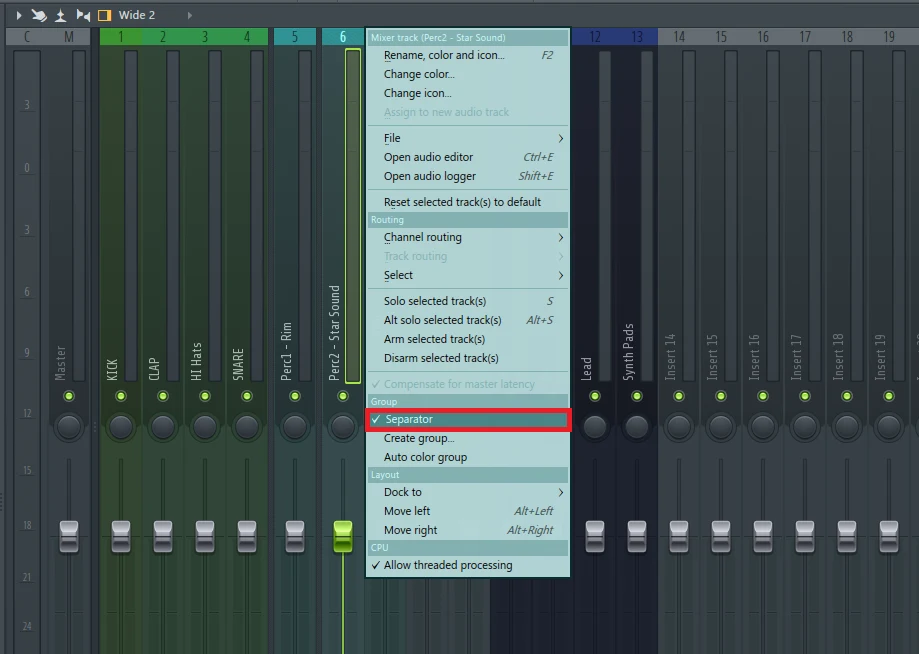Uncheck Allow threaded processing
This screenshot has width=919, height=654.
click(x=447, y=565)
